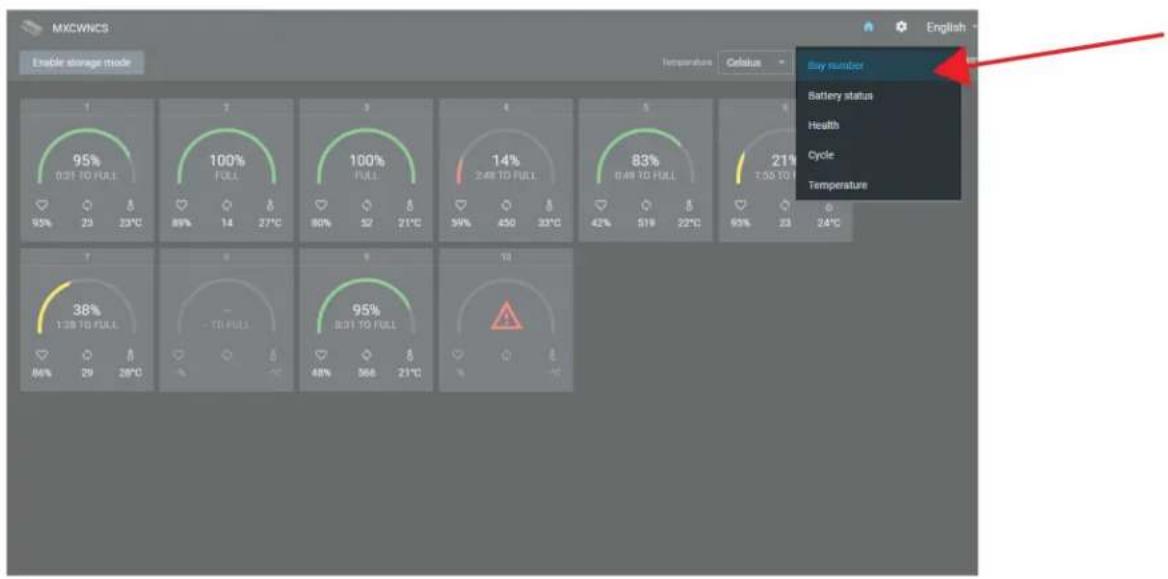Click the heart health icon in bay 7
Viewport: 1168px width, 579px height.
pyautogui.click(x=42, y=355)
